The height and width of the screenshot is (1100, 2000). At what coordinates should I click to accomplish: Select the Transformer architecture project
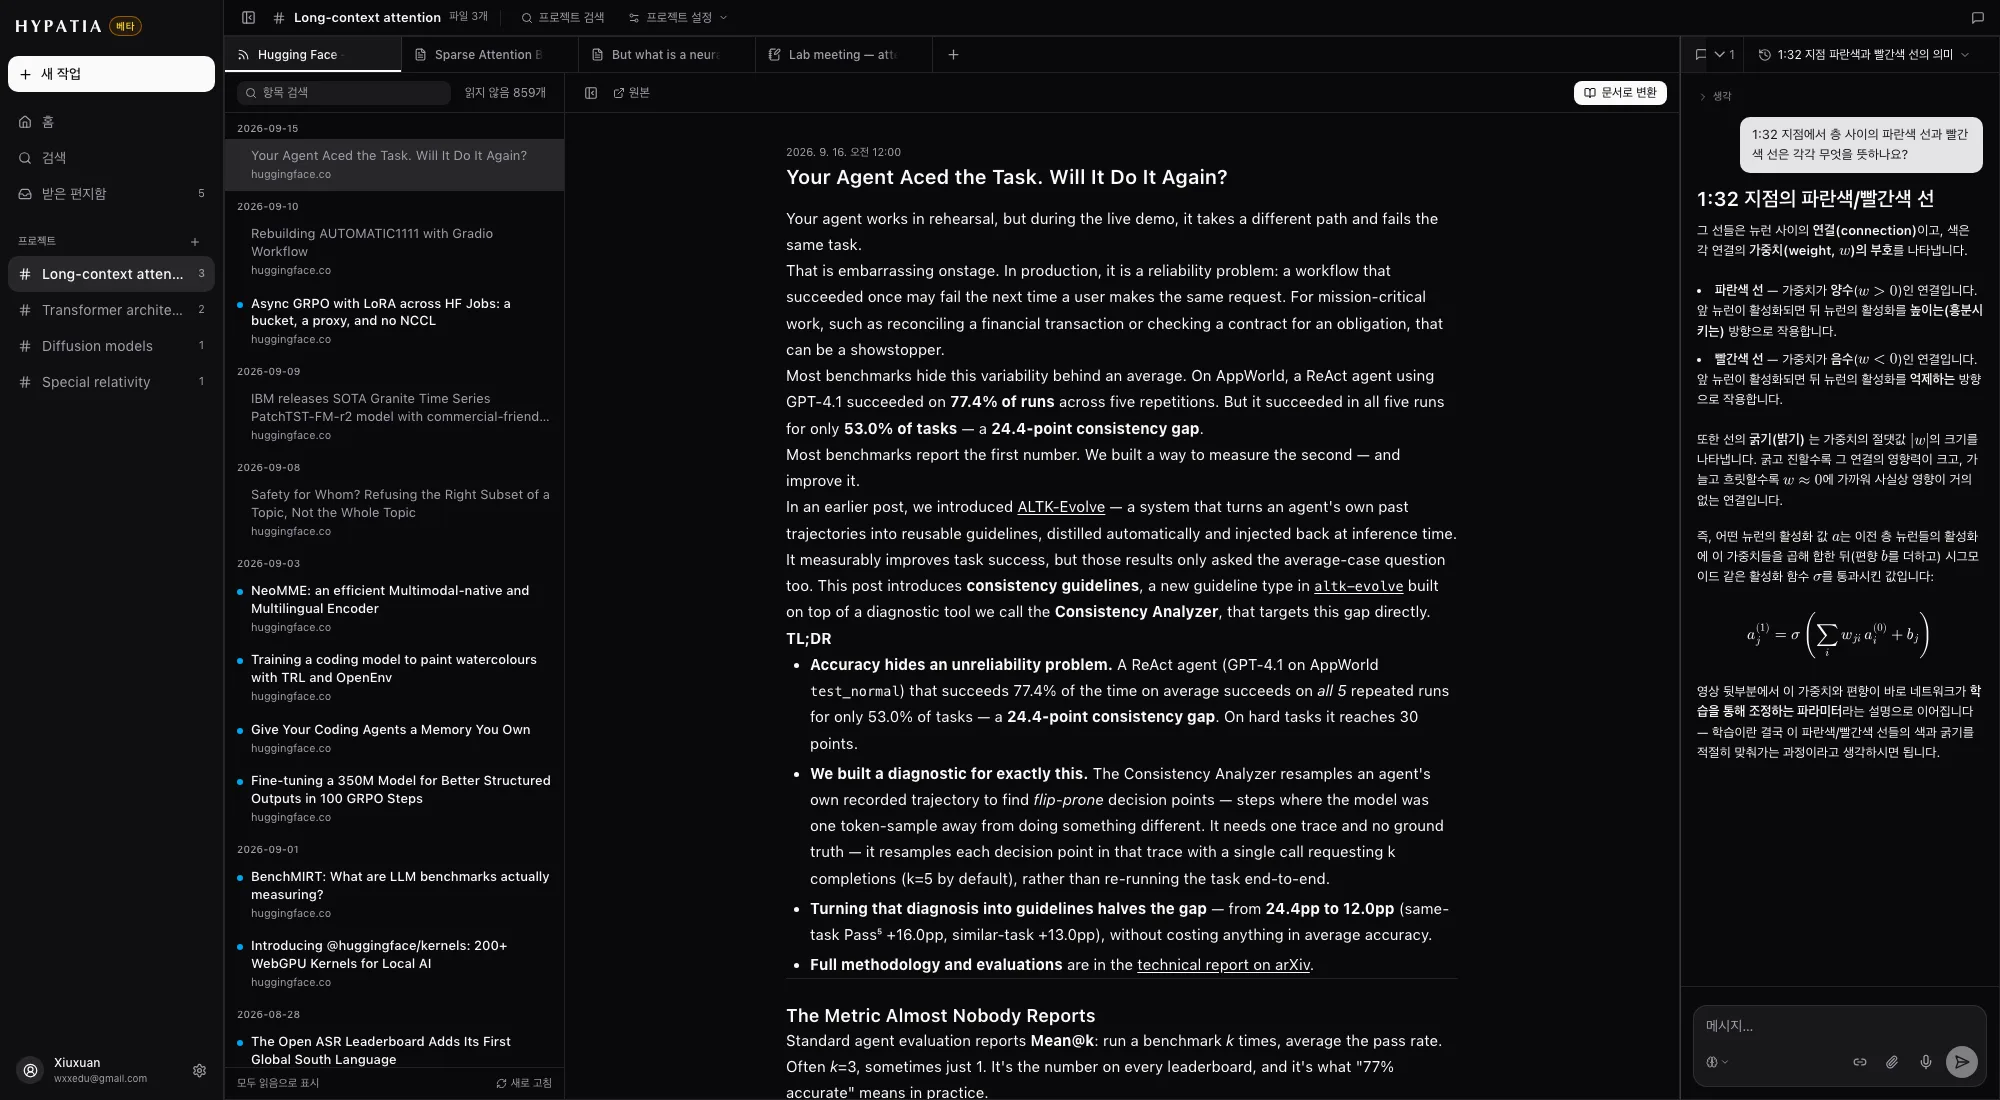pyautogui.click(x=111, y=310)
